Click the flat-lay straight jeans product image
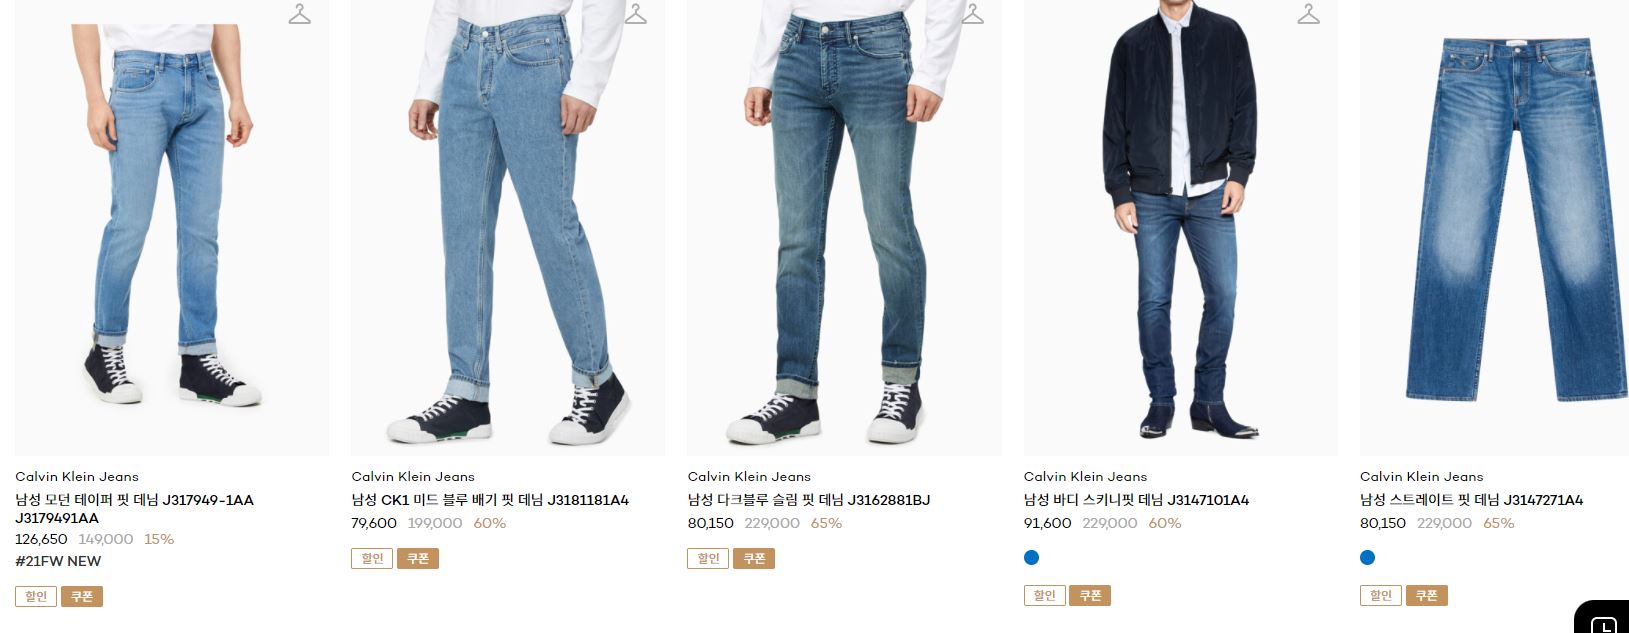 point(1494,228)
